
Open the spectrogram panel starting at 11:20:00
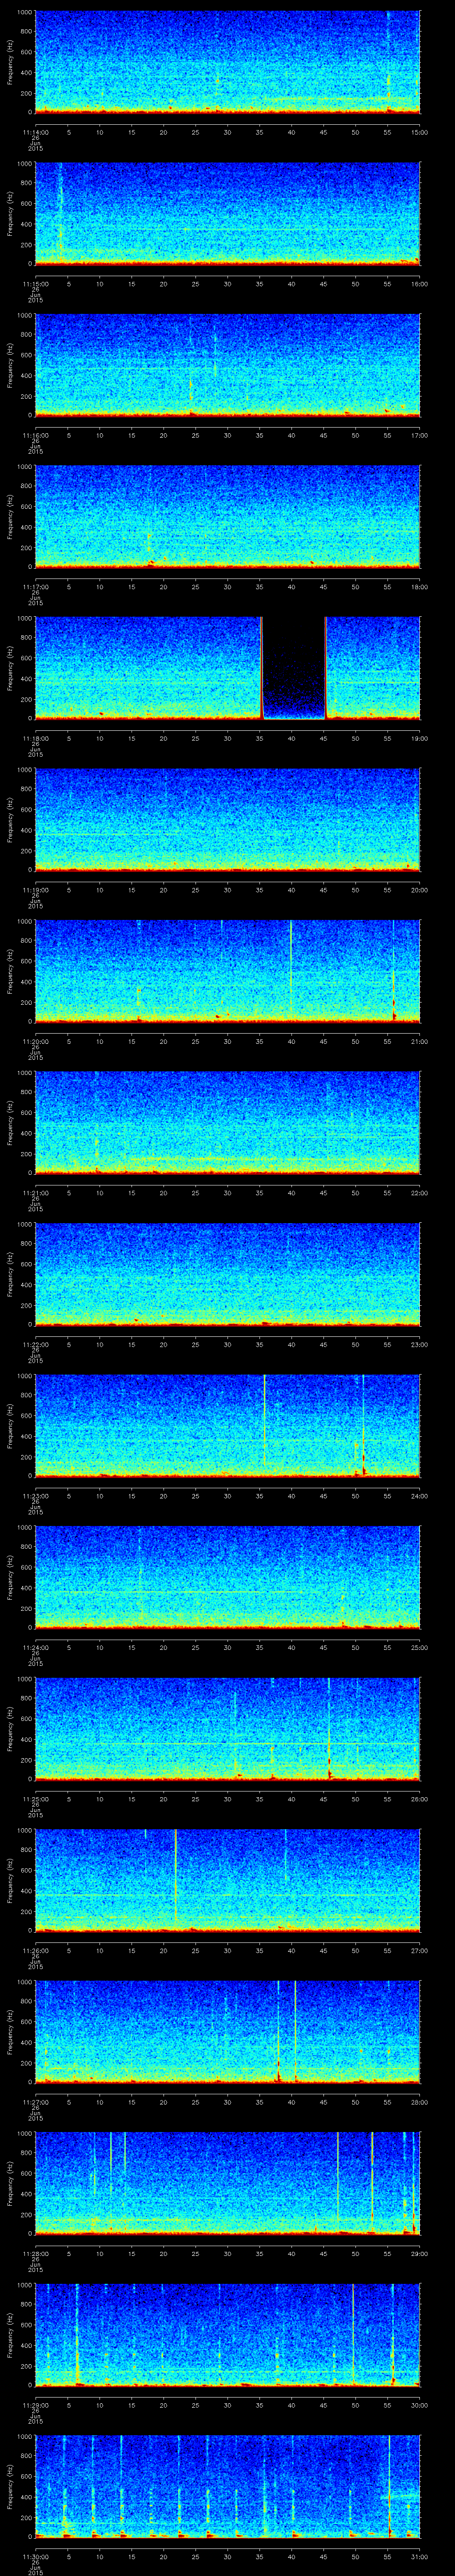pyautogui.click(x=227, y=971)
